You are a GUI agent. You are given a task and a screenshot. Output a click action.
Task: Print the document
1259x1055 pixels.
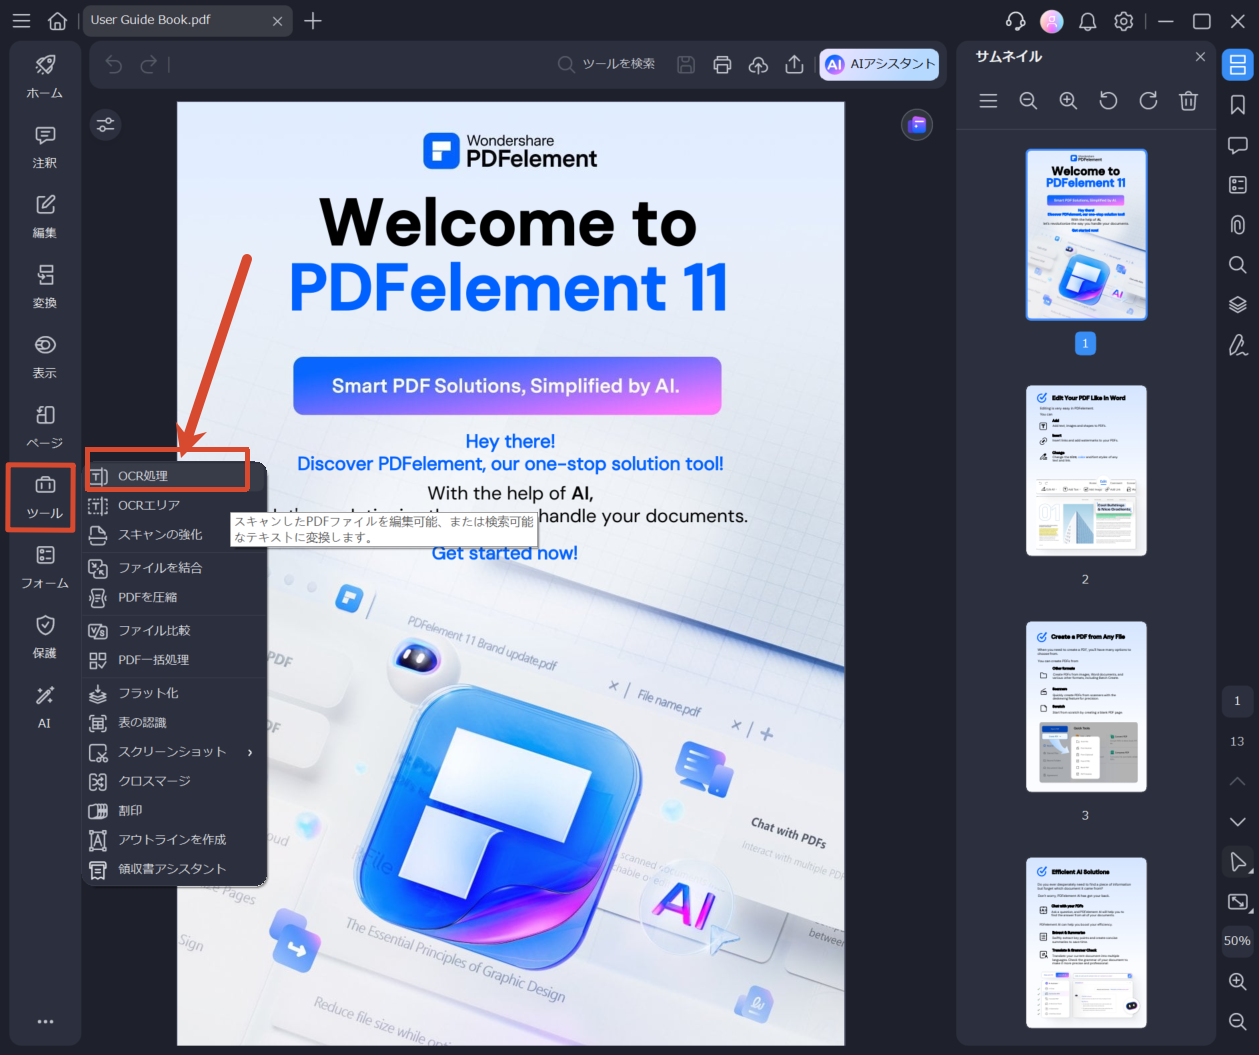click(x=722, y=65)
